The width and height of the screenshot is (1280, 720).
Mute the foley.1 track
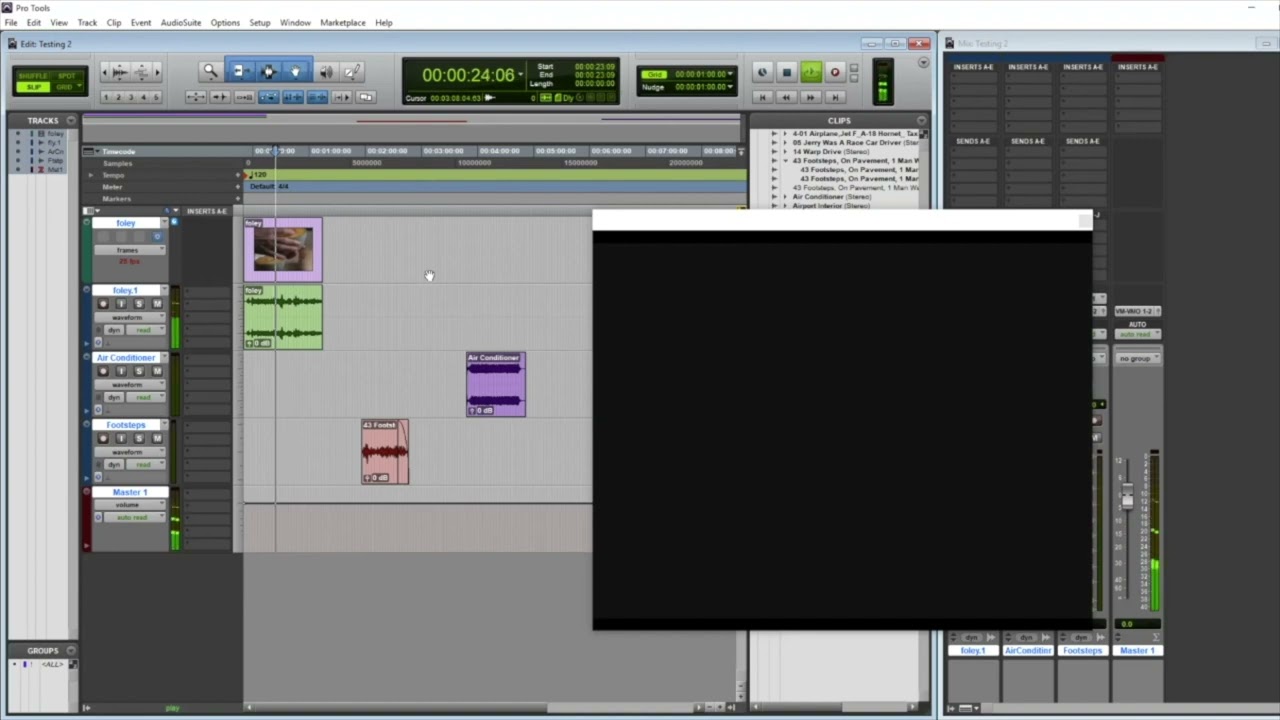[x=156, y=304]
